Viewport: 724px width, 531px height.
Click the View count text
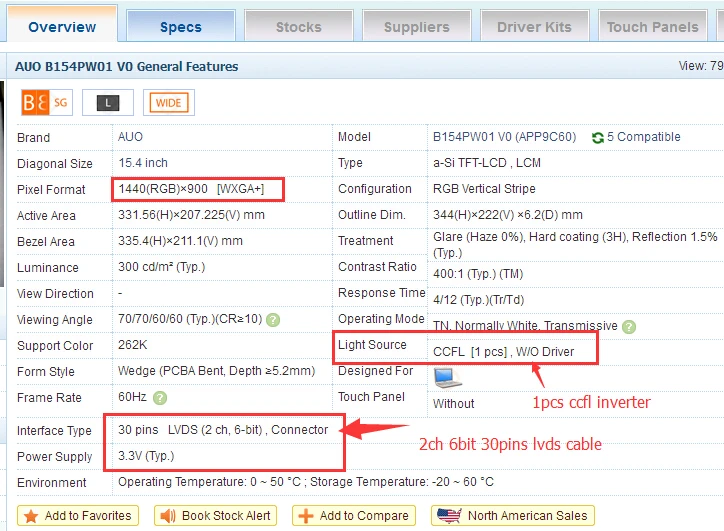coord(700,66)
